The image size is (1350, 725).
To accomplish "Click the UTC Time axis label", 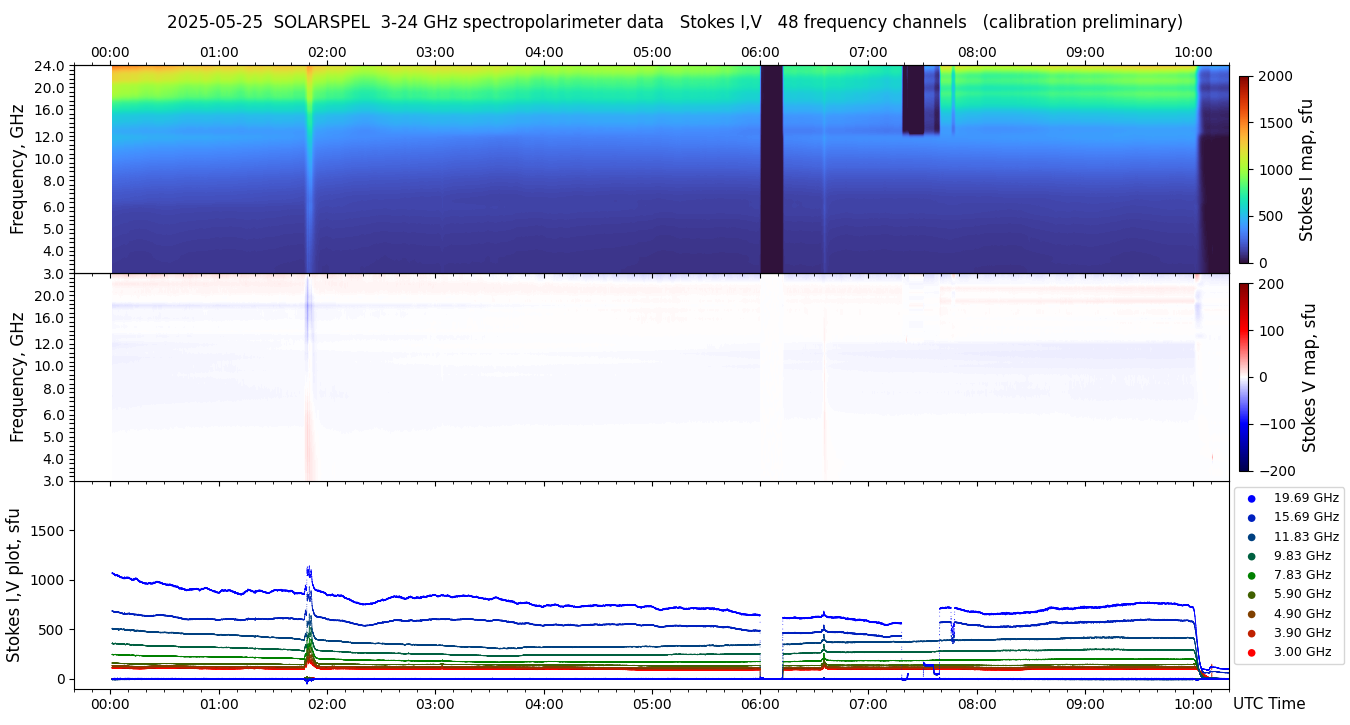I will pyautogui.click(x=1269, y=704).
